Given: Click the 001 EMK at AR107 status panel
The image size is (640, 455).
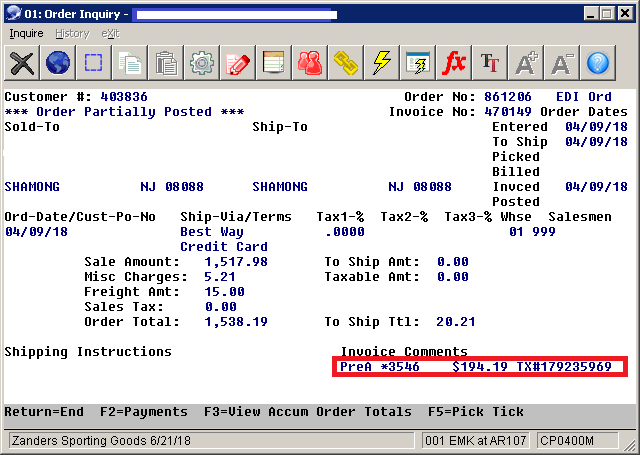Looking at the screenshot, I should pyautogui.click(x=475, y=441).
